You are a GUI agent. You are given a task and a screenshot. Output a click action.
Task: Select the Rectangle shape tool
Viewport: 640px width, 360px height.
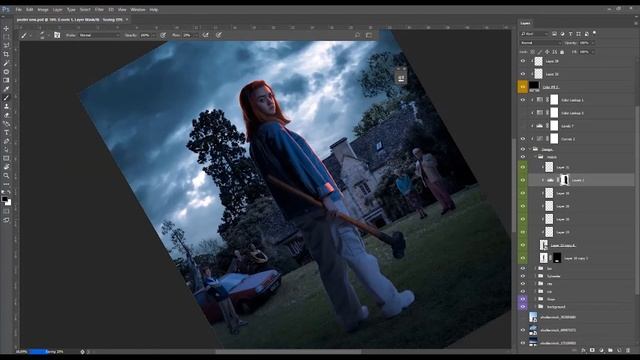(6, 158)
